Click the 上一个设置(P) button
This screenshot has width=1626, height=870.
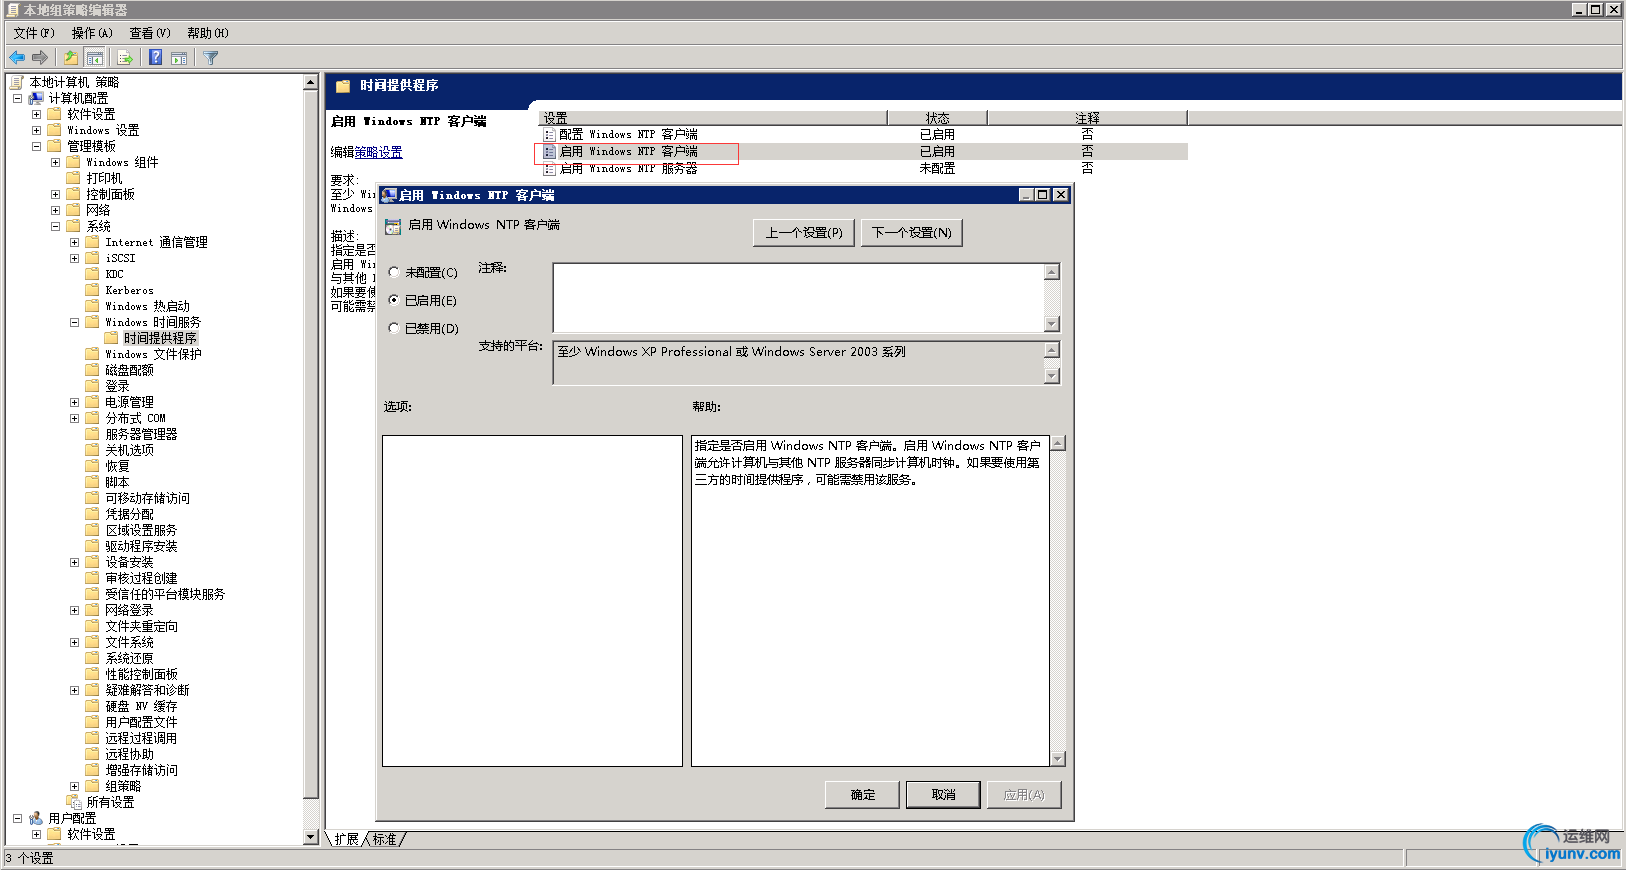pyautogui.click(x=804, y=233)
